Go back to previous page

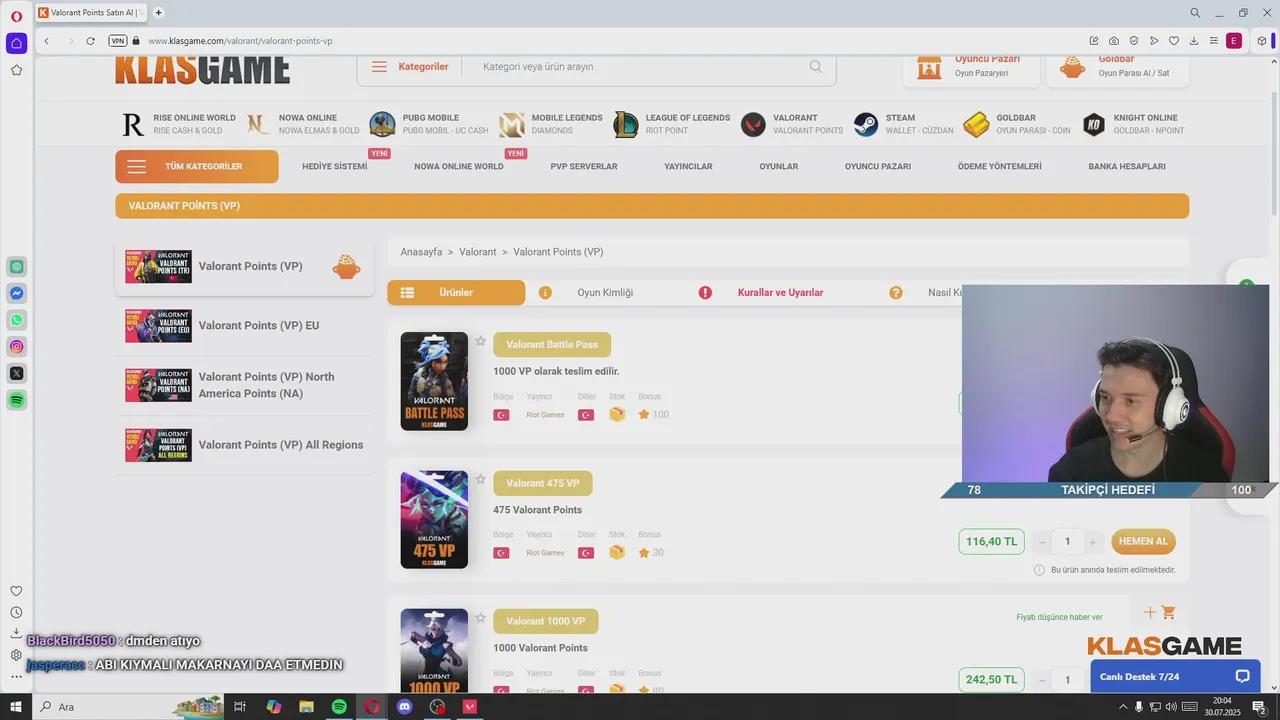(x=46, y=41)
